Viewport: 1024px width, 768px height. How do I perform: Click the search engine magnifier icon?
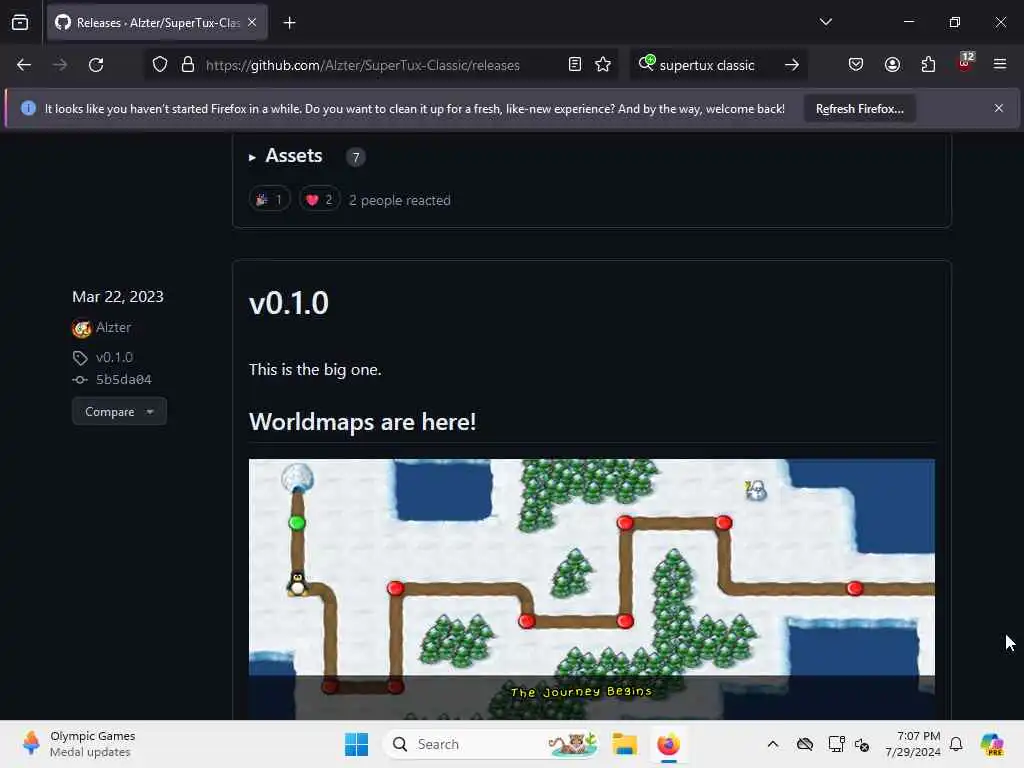(647, 63)
